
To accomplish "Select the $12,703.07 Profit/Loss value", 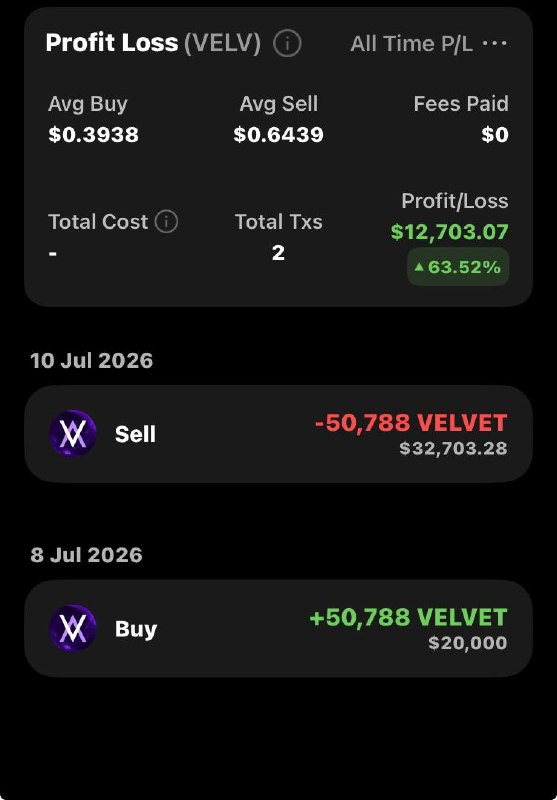I will [449, 232].
